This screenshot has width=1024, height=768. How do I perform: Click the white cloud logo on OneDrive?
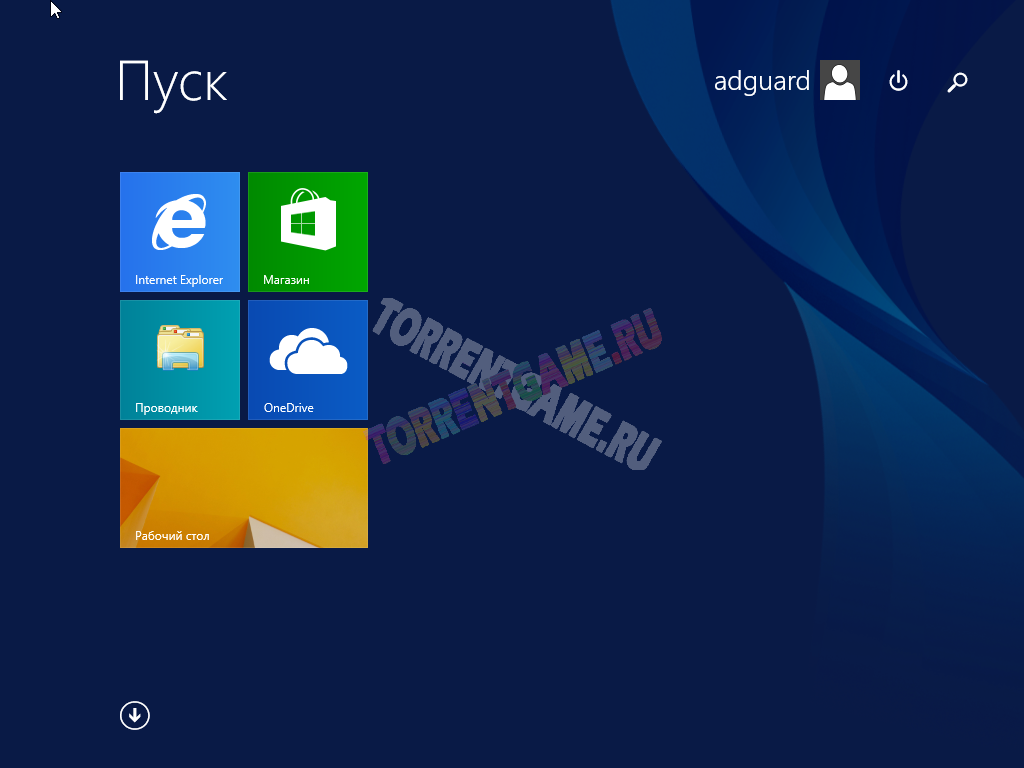(x=308, y=351)
